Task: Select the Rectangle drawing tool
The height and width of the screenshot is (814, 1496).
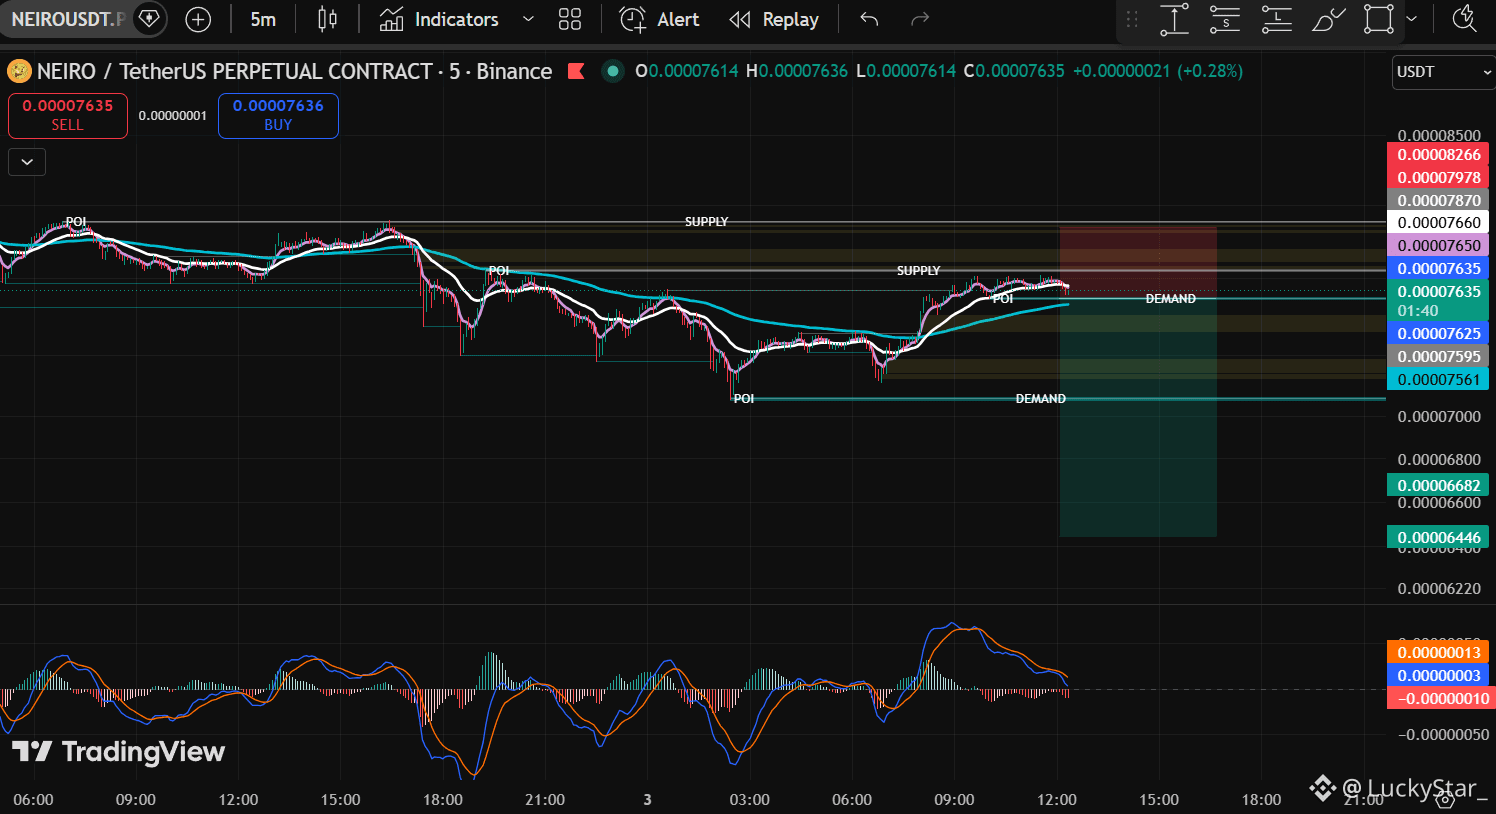Action: (x=1379, y=19)
